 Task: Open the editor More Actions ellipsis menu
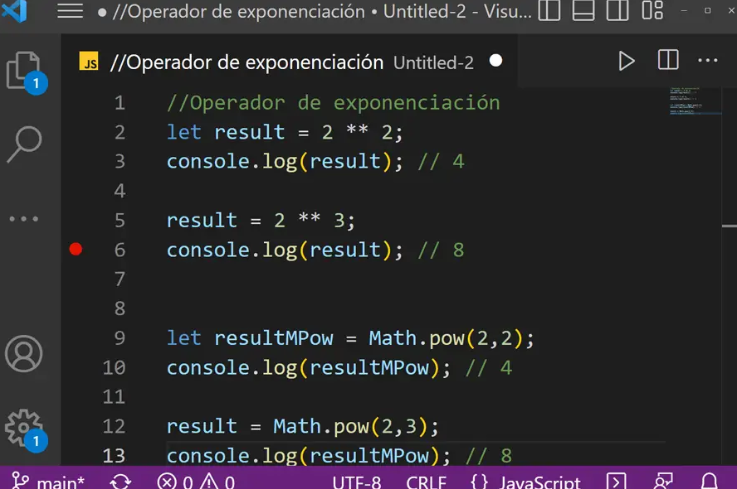tap(707, 60)
